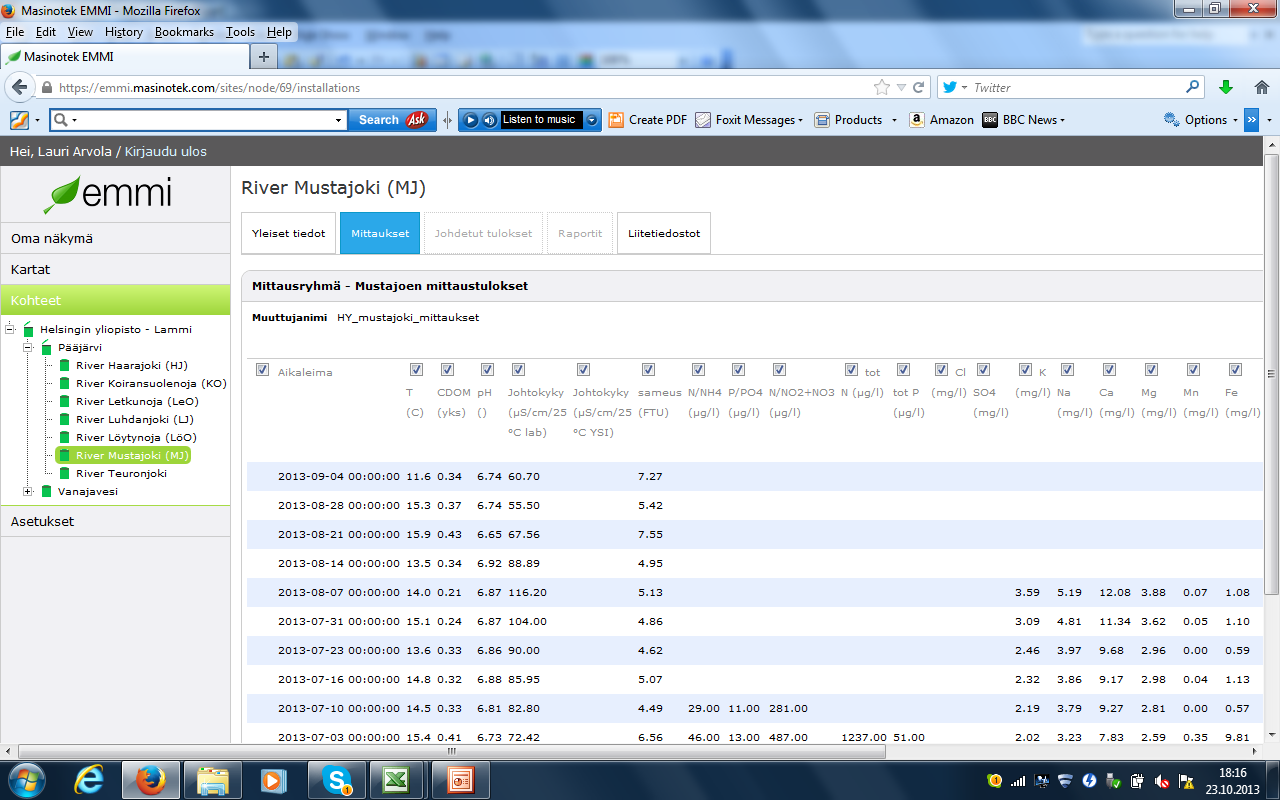Viewport: 1280px width, 800px height.
Task: Click the page vertical scrollbar
Action: coord(1271,373)
